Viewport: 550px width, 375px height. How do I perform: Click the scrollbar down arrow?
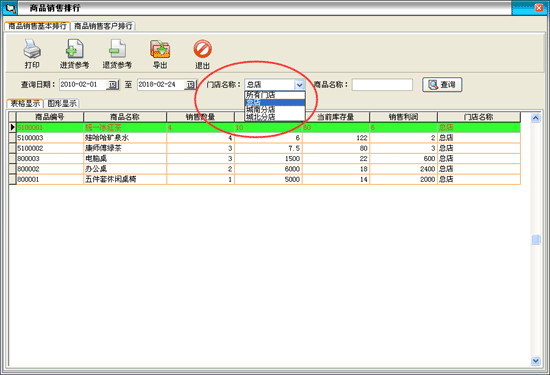tap(535, 361)
